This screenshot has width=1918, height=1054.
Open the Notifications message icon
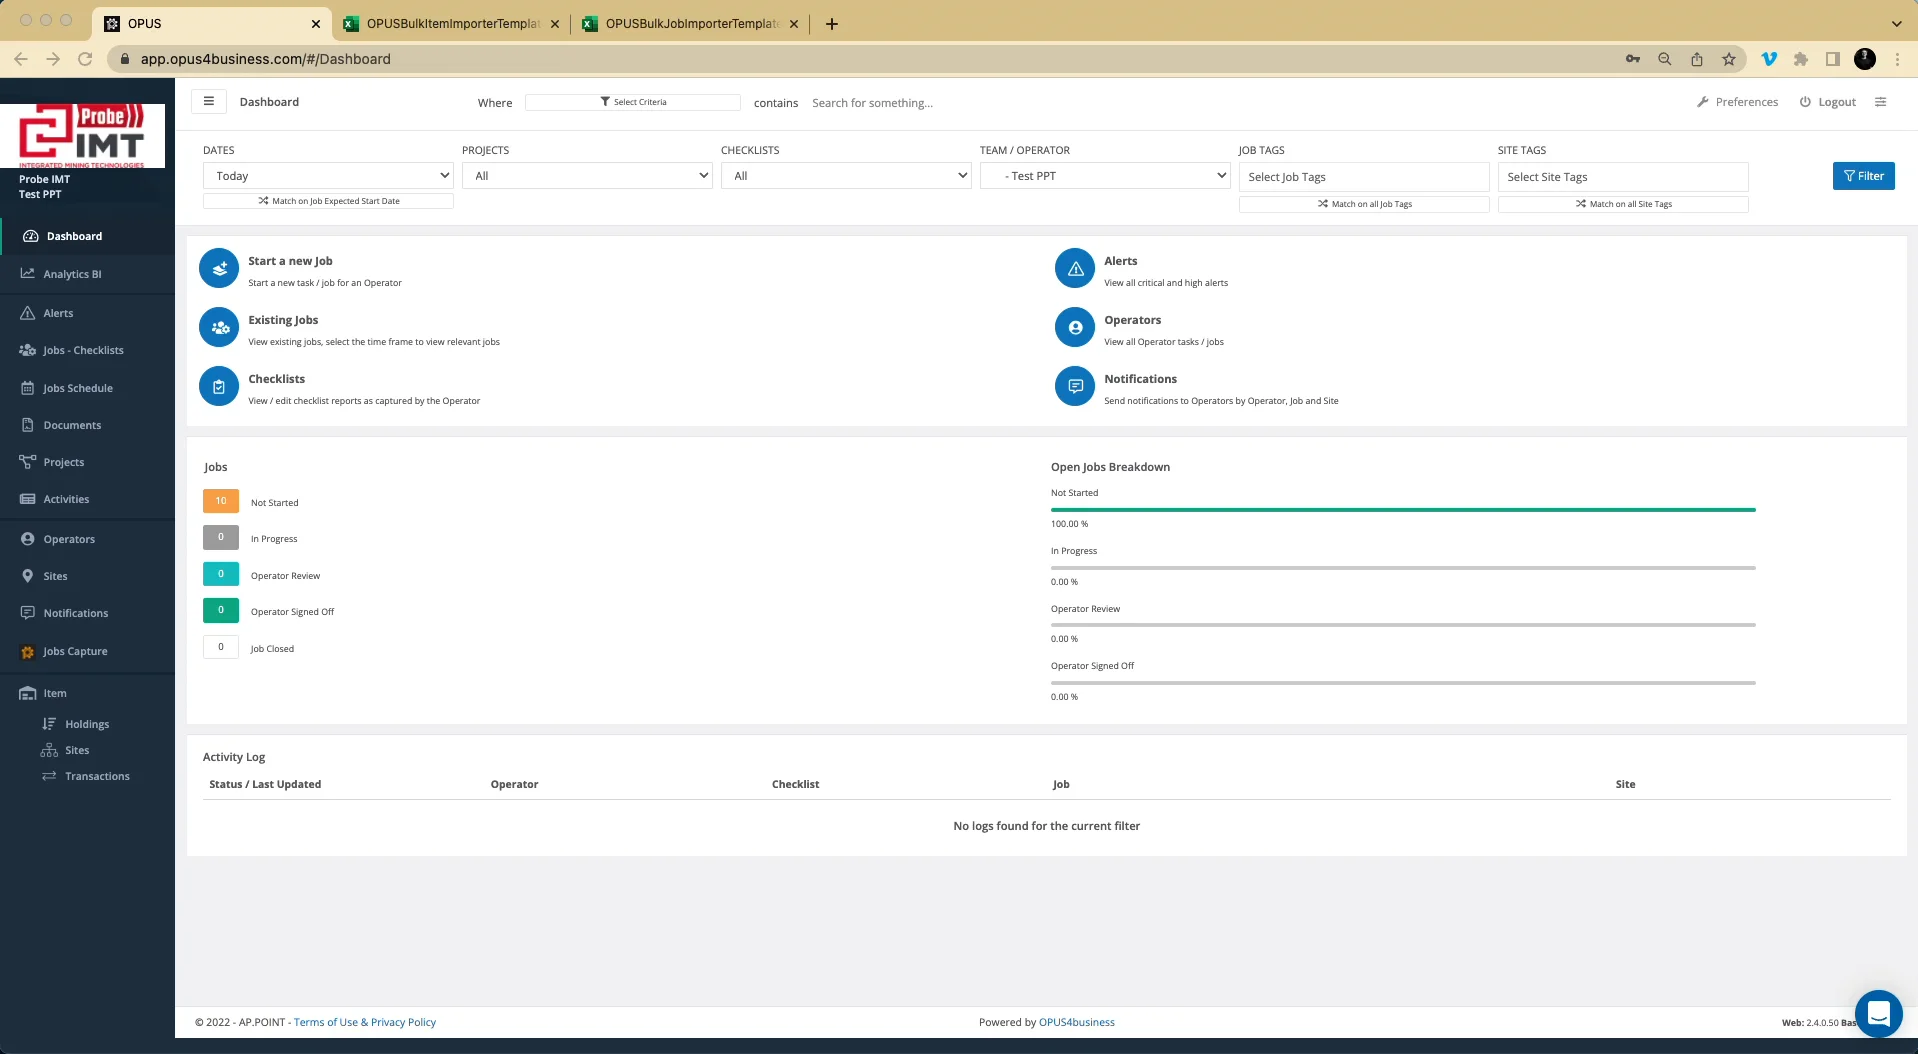click(1075, 386)
